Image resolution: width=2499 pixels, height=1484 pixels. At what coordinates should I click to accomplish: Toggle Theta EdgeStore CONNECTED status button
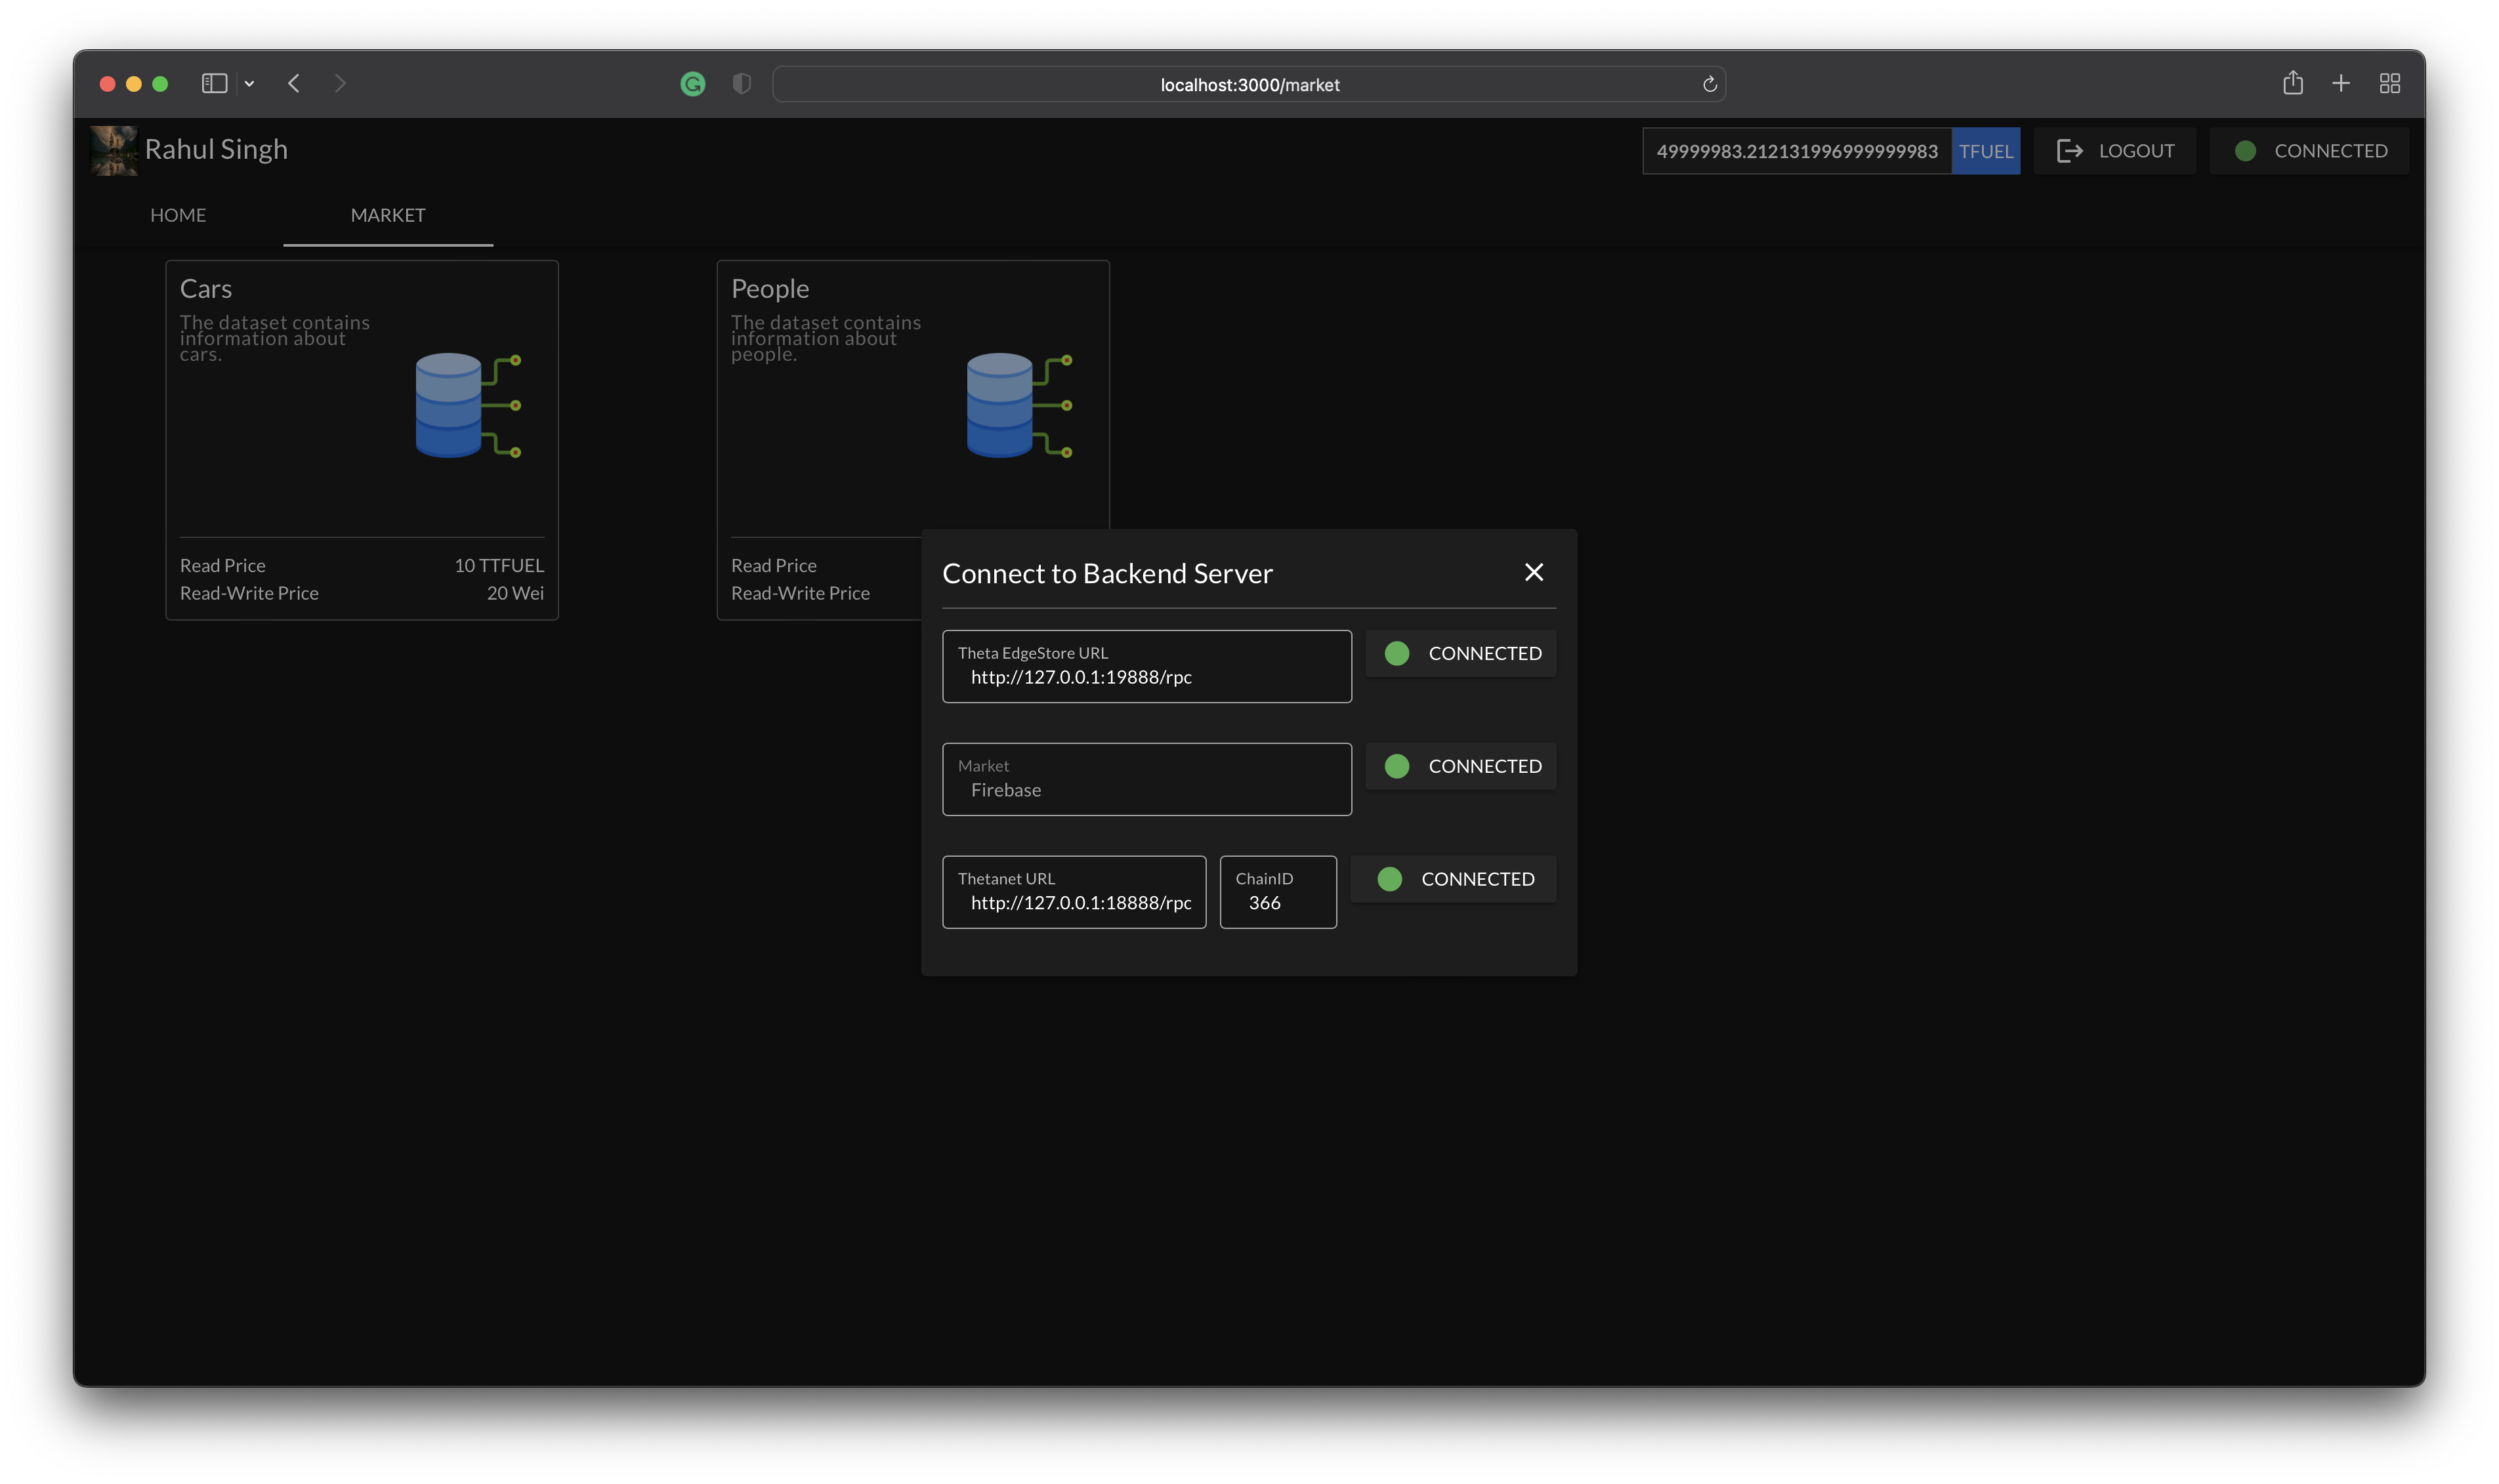pyautogui.click(x=1460, y=653)
